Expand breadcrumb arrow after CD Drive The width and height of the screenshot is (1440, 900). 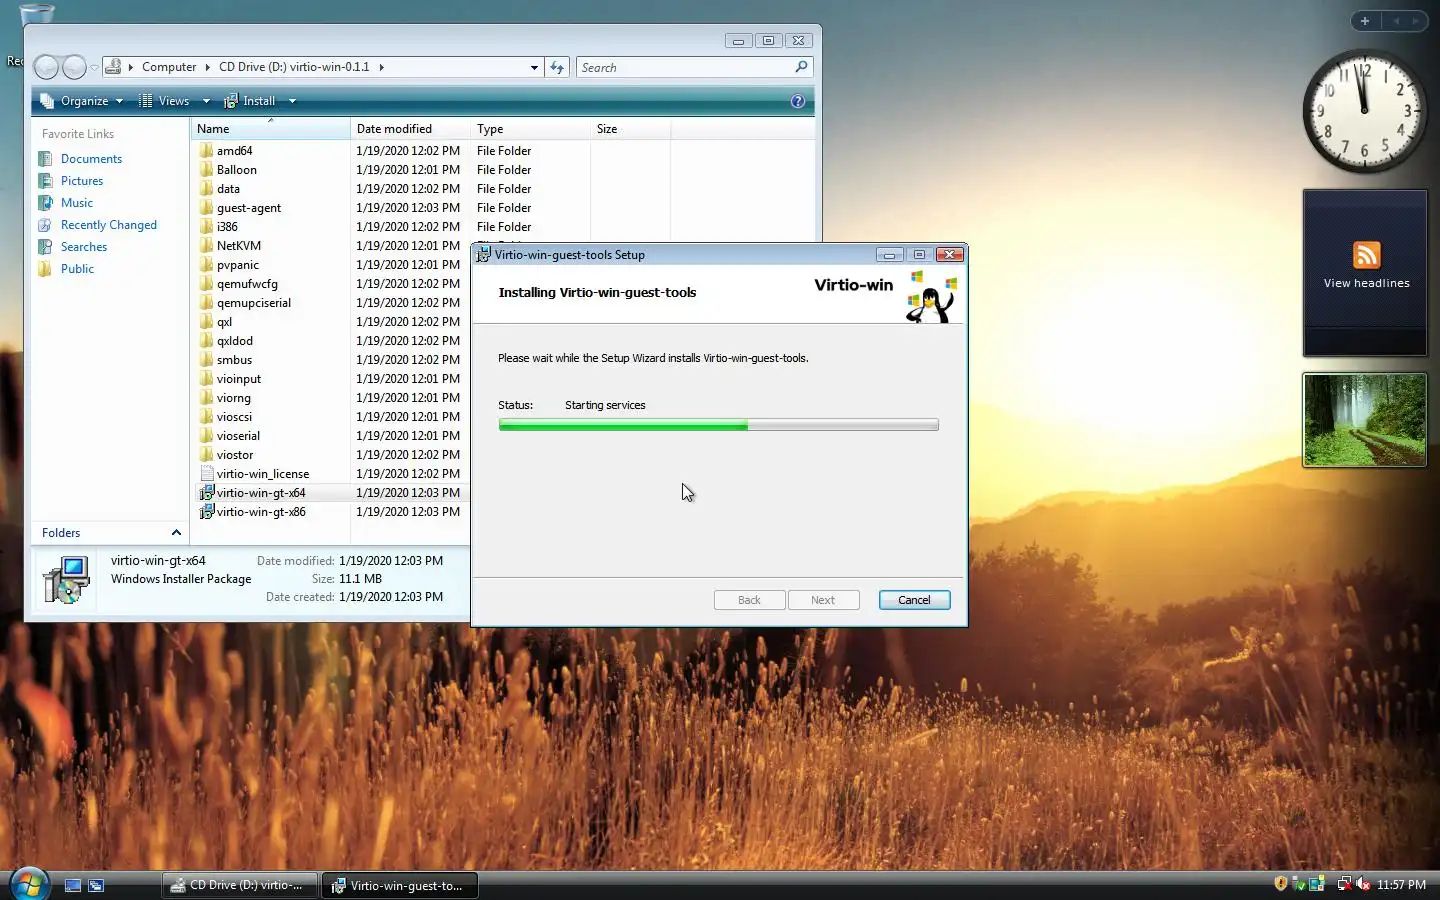tap(381, 67)
